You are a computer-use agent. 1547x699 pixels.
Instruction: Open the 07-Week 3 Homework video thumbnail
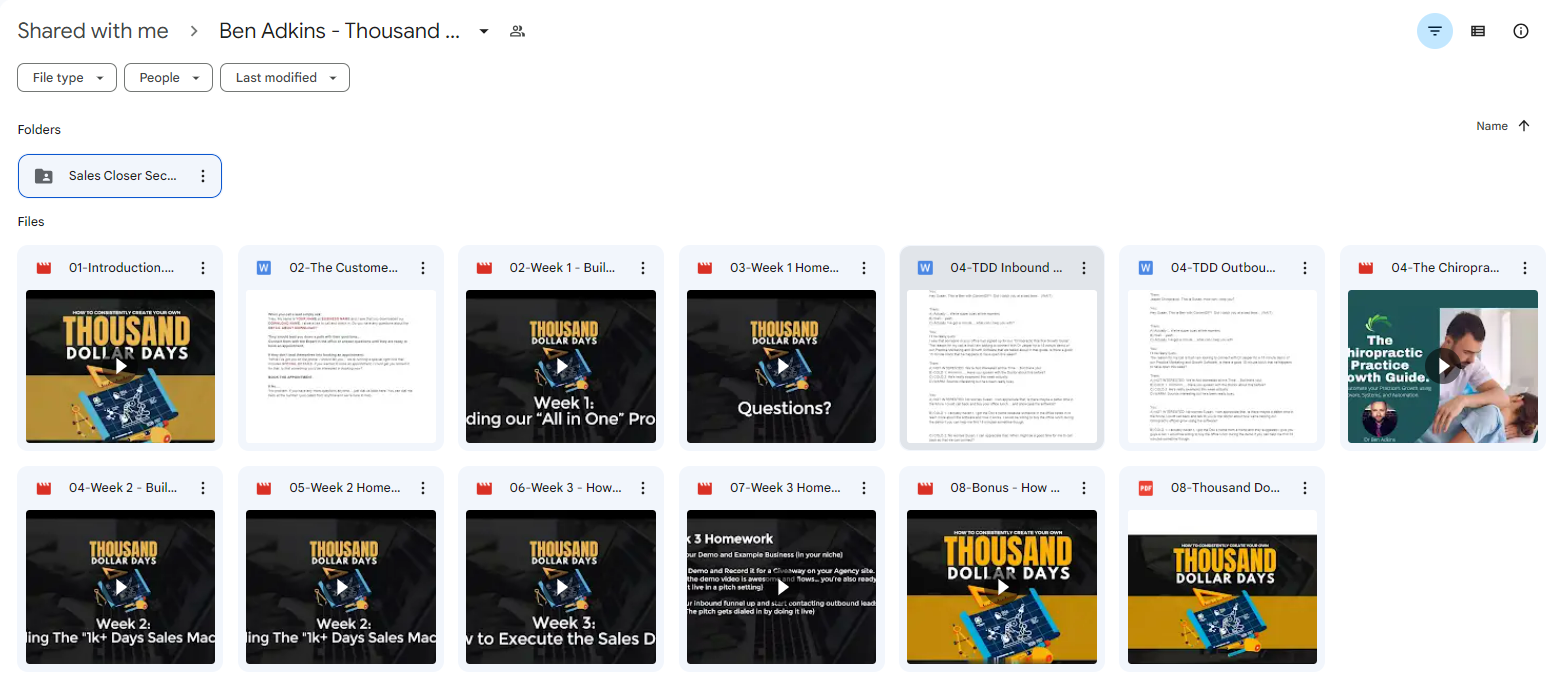point(782,587)
